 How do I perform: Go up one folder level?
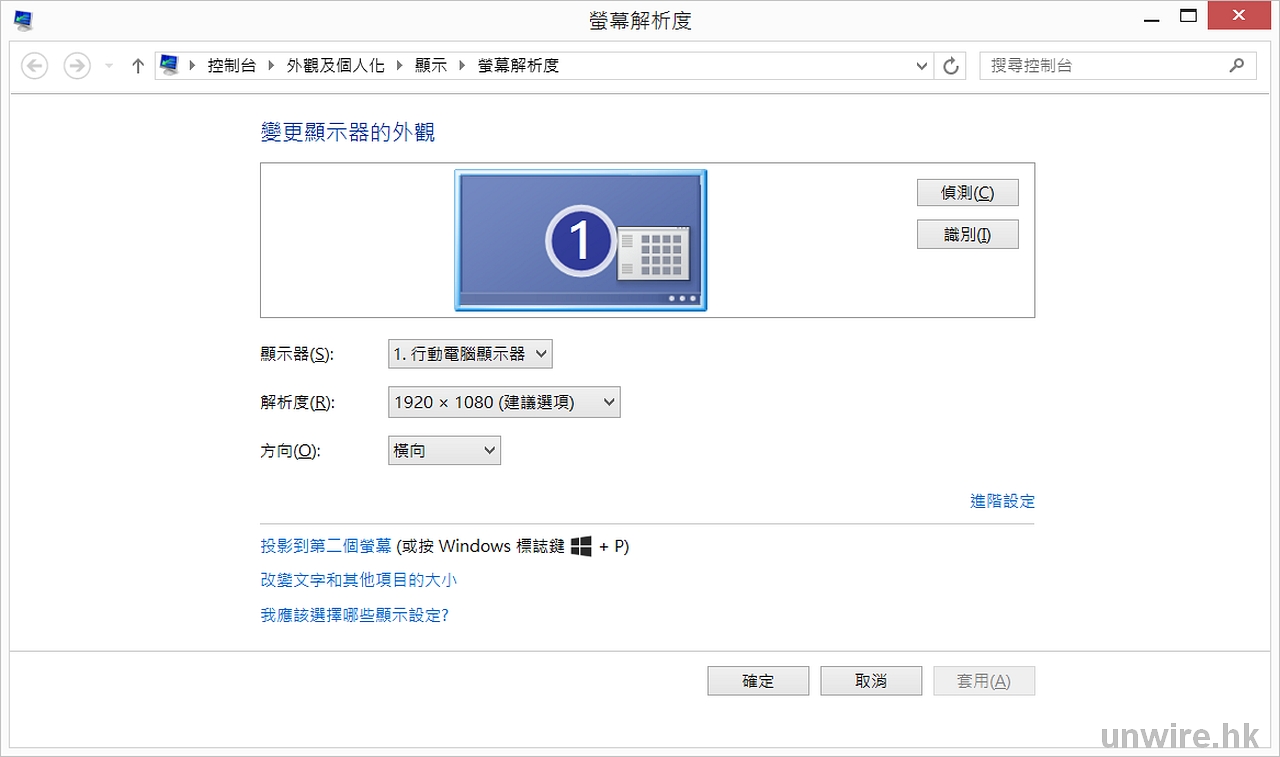138,66
